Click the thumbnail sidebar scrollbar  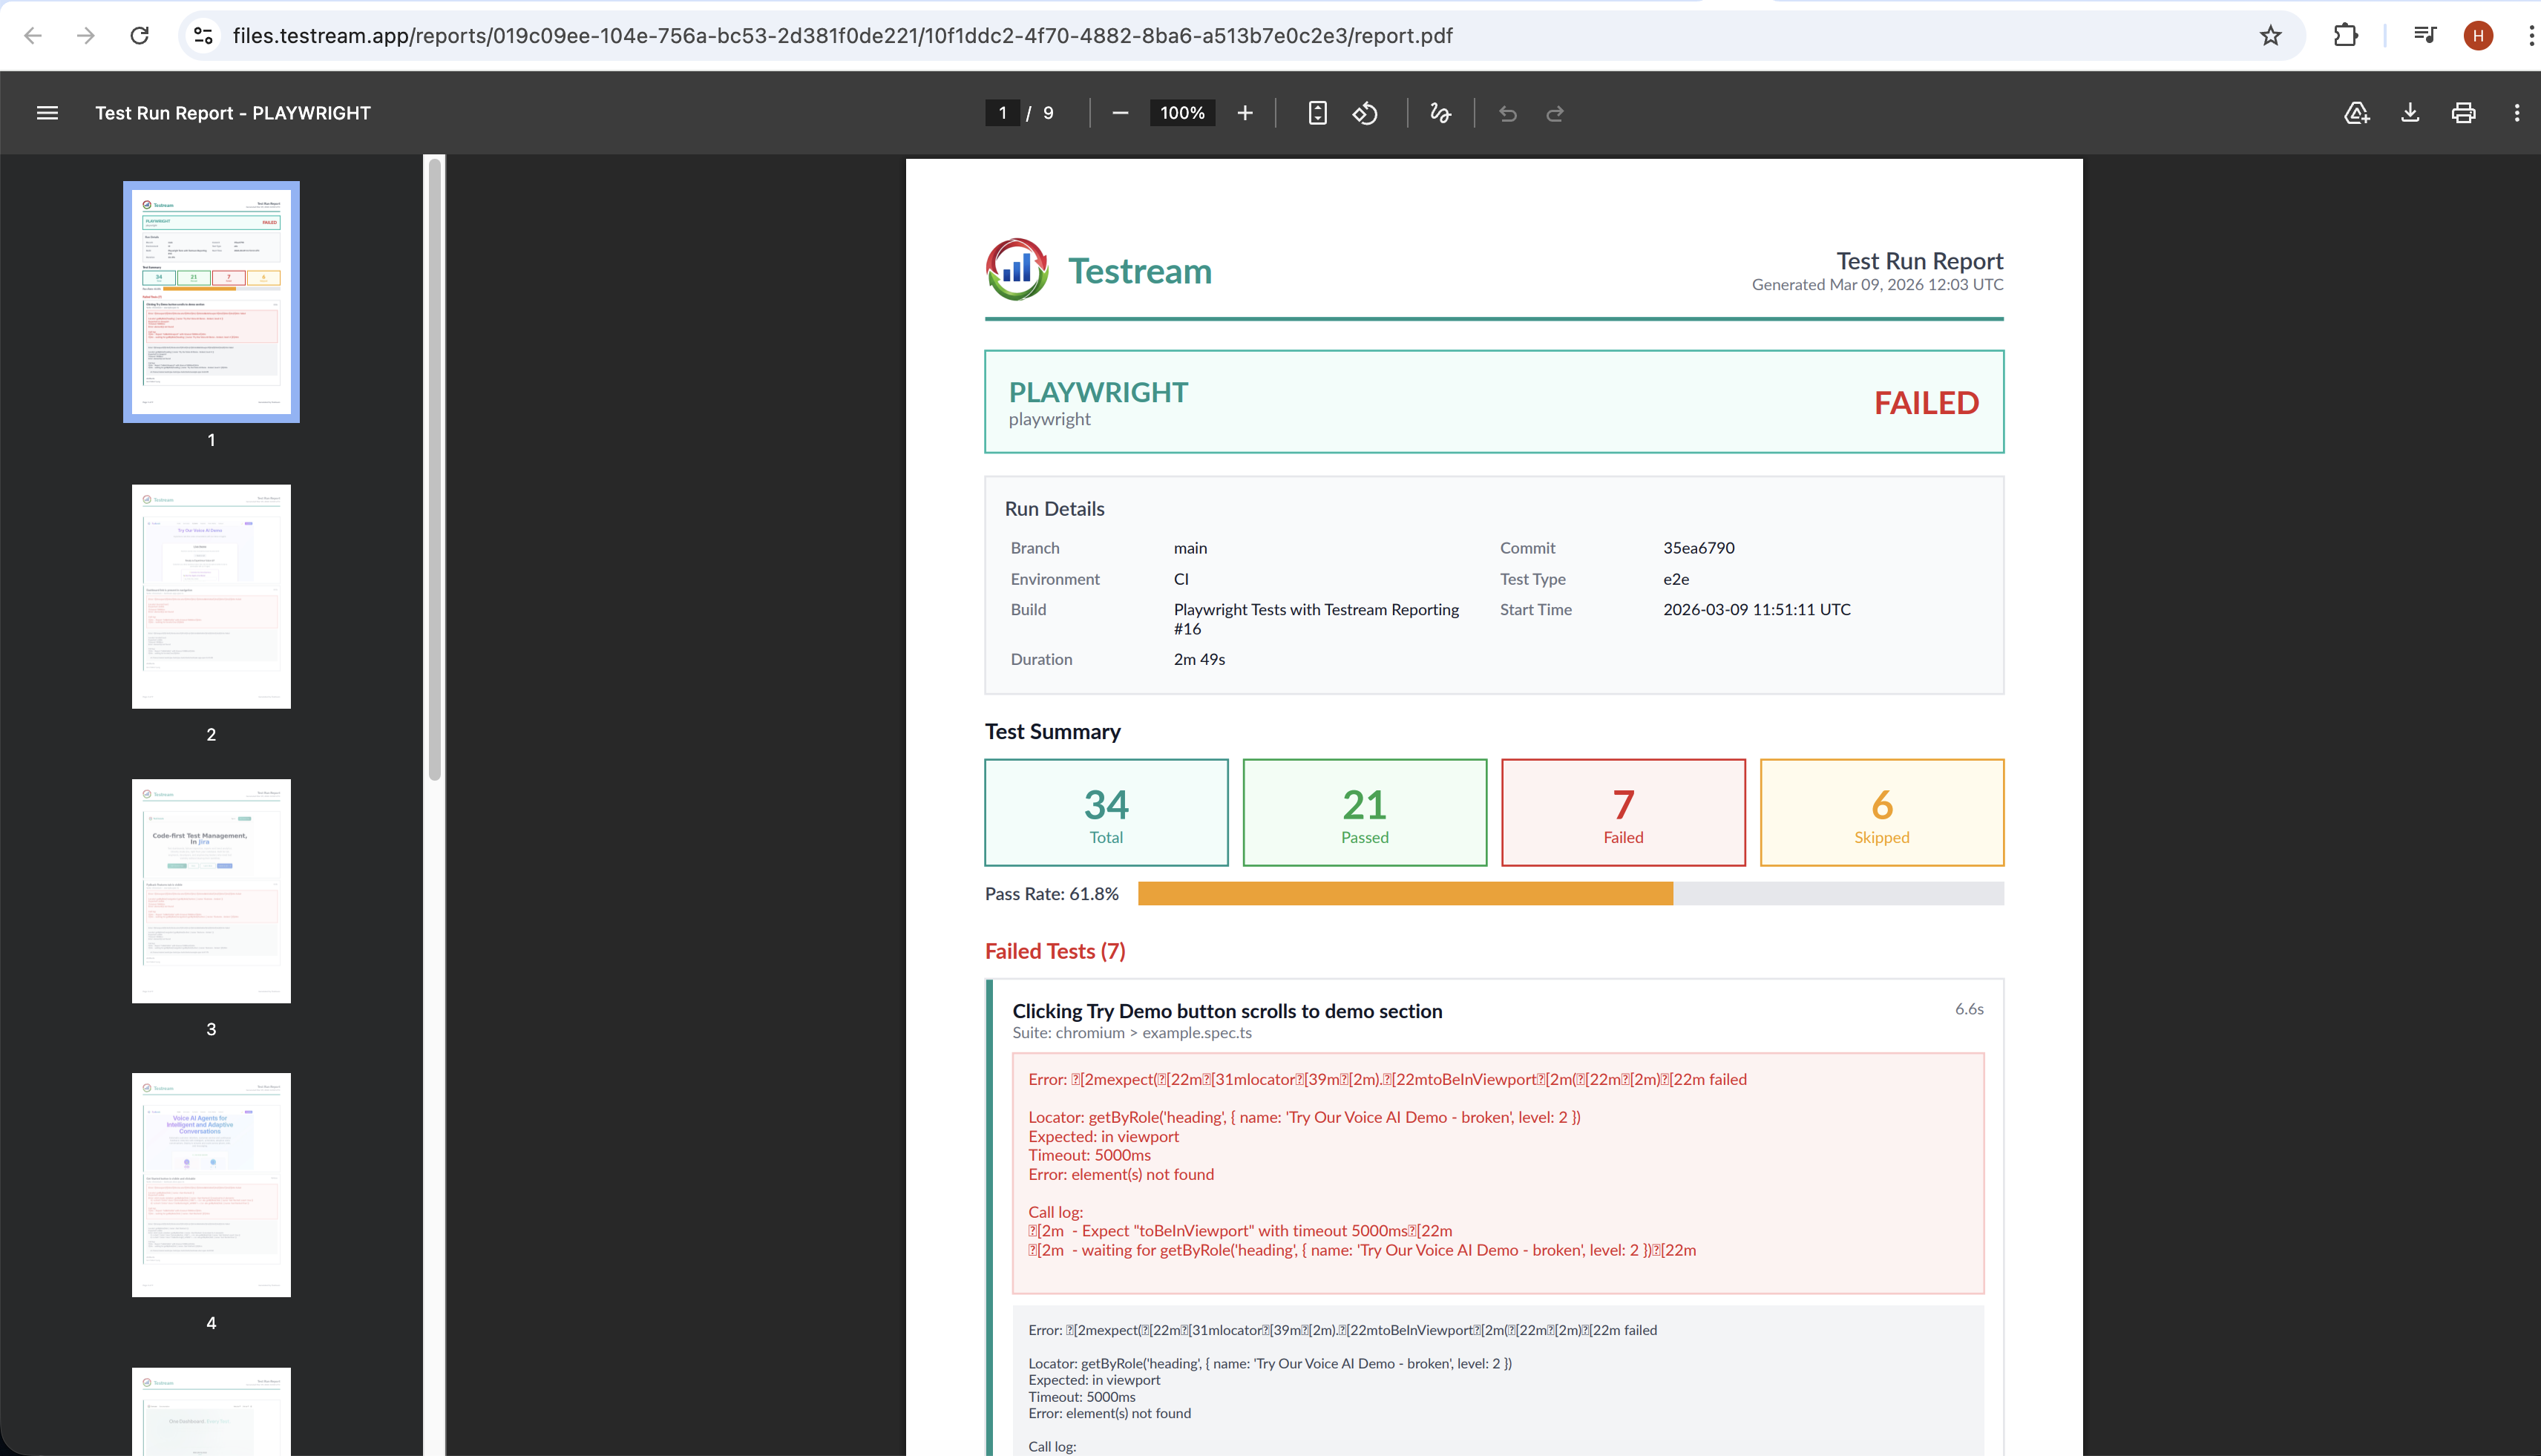pos(434,470)
